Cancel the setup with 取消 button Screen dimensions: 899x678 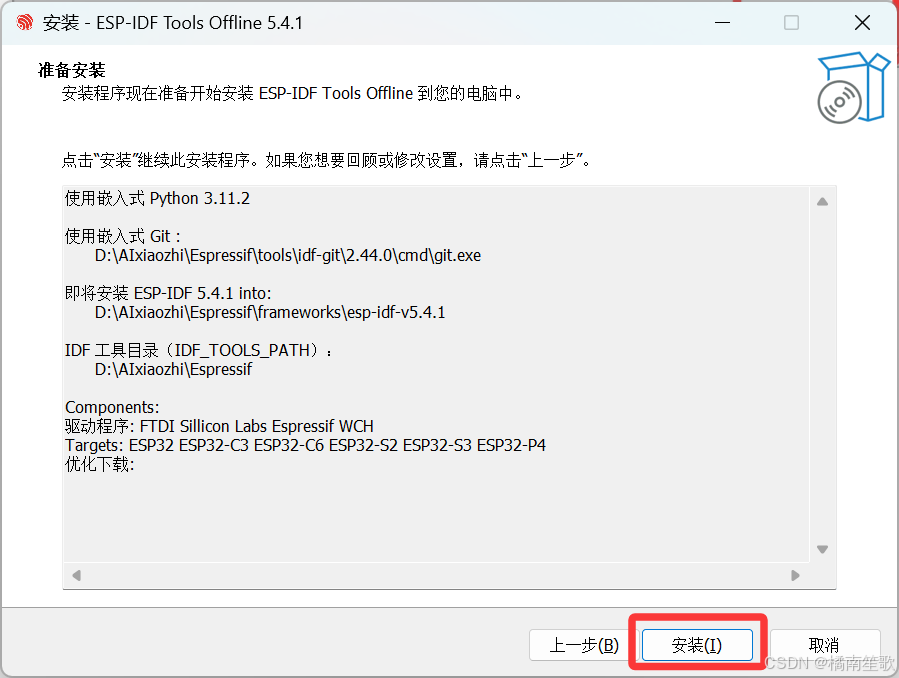coord(824,645)
